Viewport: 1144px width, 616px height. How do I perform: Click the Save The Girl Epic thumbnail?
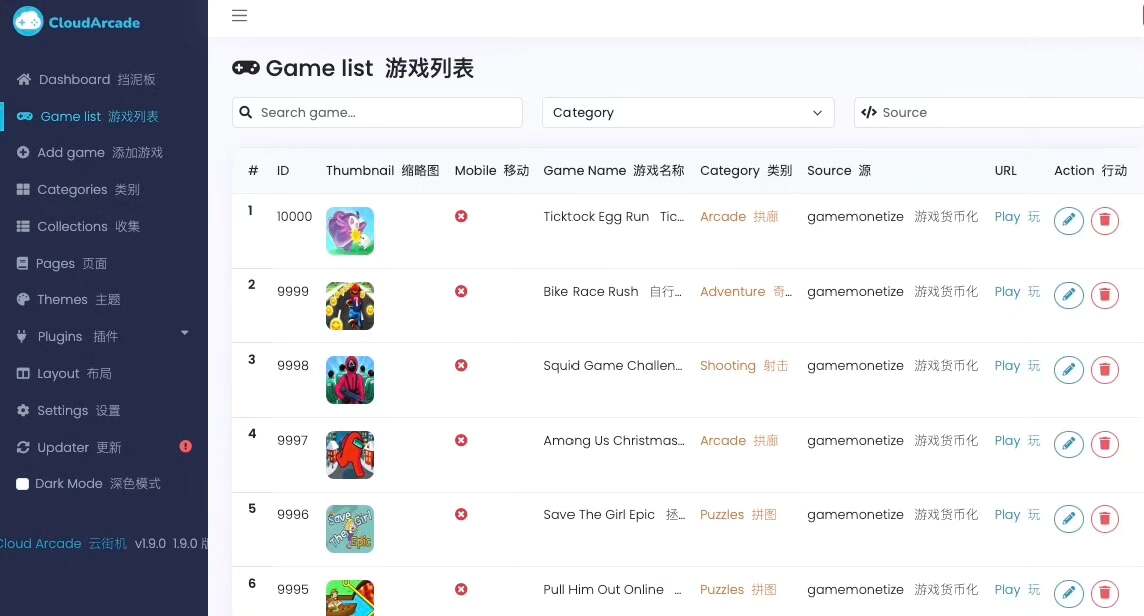(x=350, y=528)
